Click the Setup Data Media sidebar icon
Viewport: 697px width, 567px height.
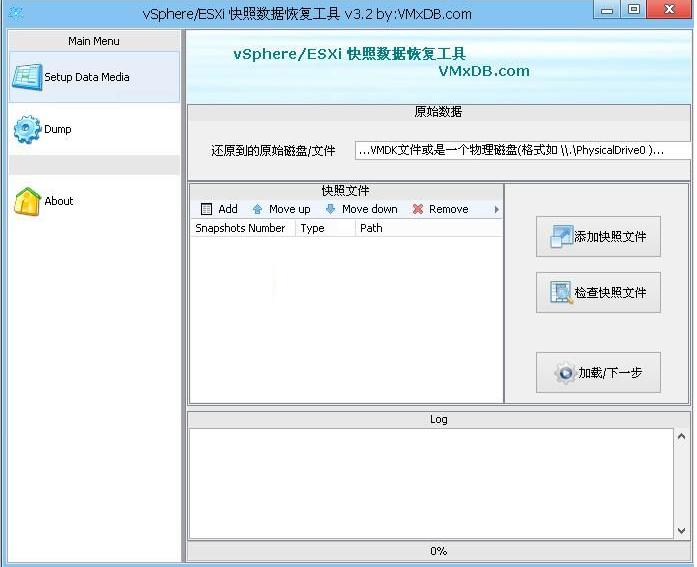pos(27,78)
